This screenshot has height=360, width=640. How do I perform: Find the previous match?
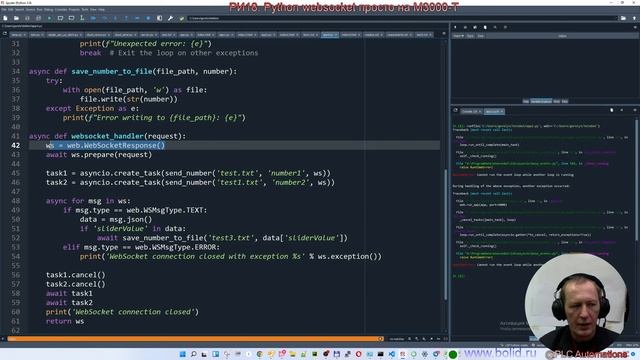(417, 339)
